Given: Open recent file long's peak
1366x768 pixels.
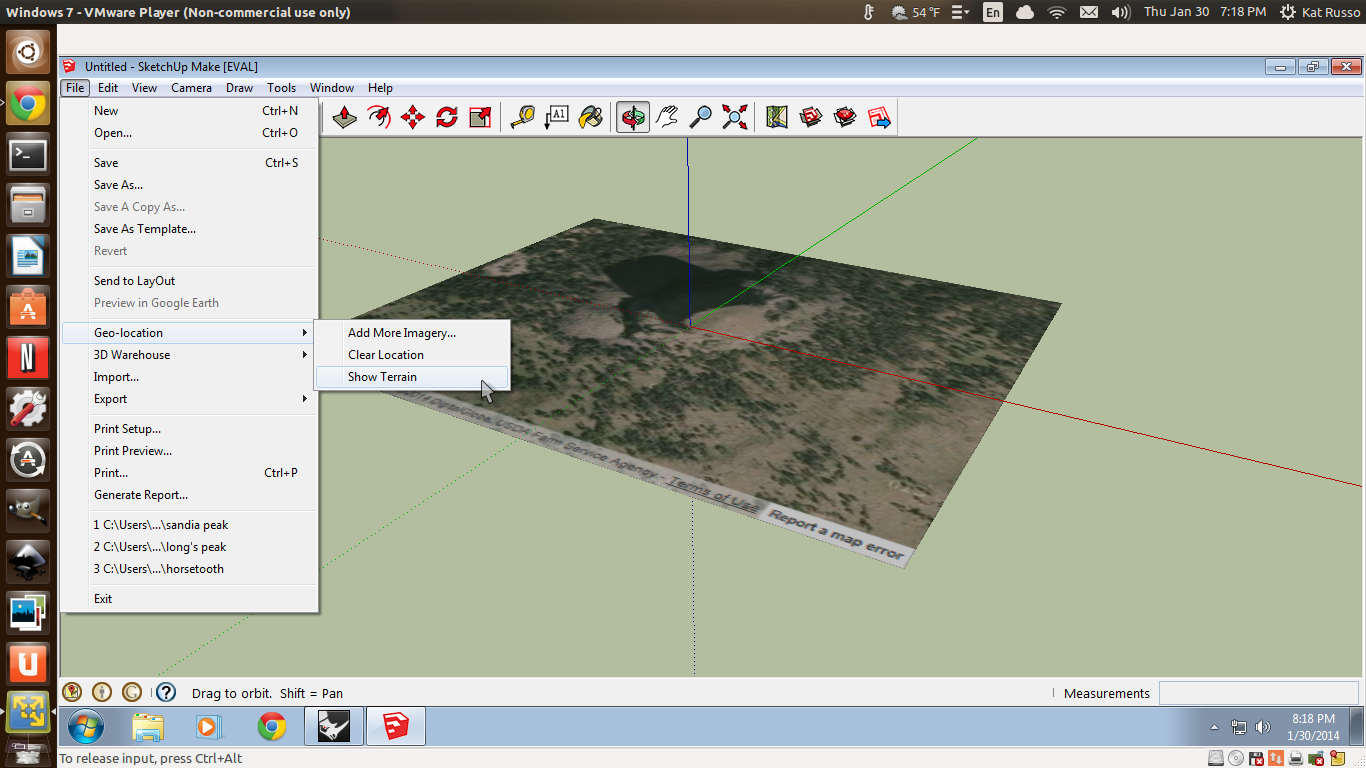Looking at the screenshot, I should pos(188,547).
